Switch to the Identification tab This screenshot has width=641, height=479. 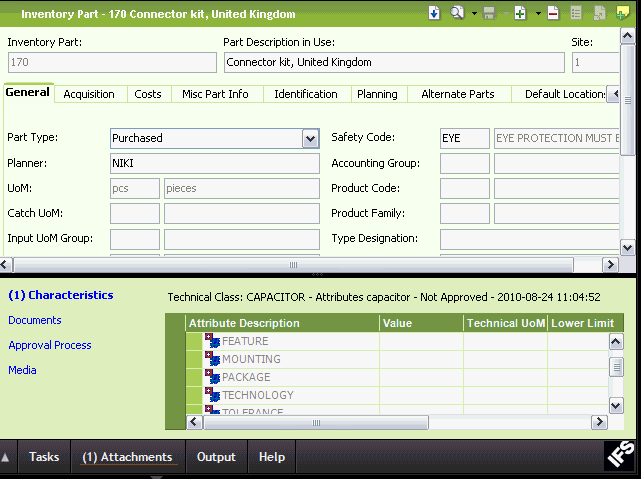(x=306, y=94)
